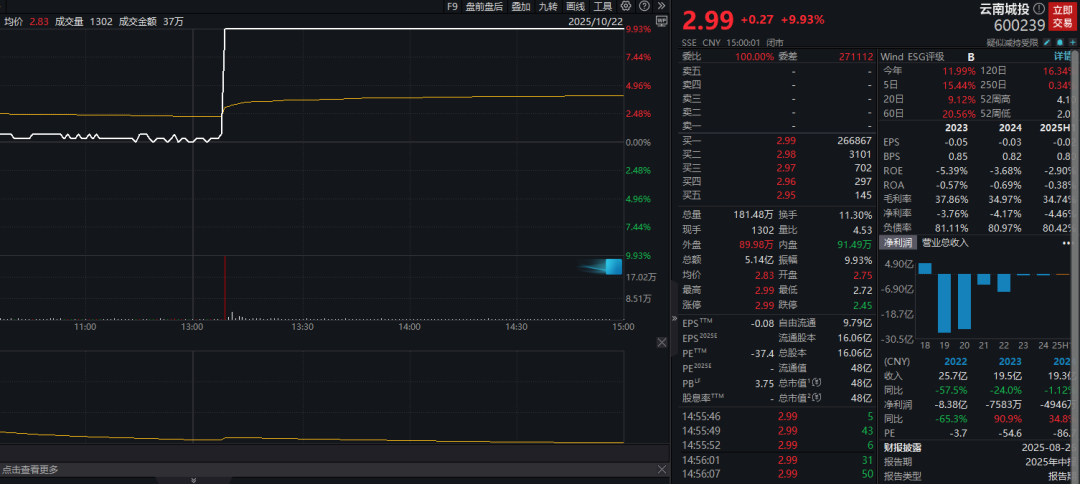
Task: Click 点击查看更多 link
Action: (31, 469)
